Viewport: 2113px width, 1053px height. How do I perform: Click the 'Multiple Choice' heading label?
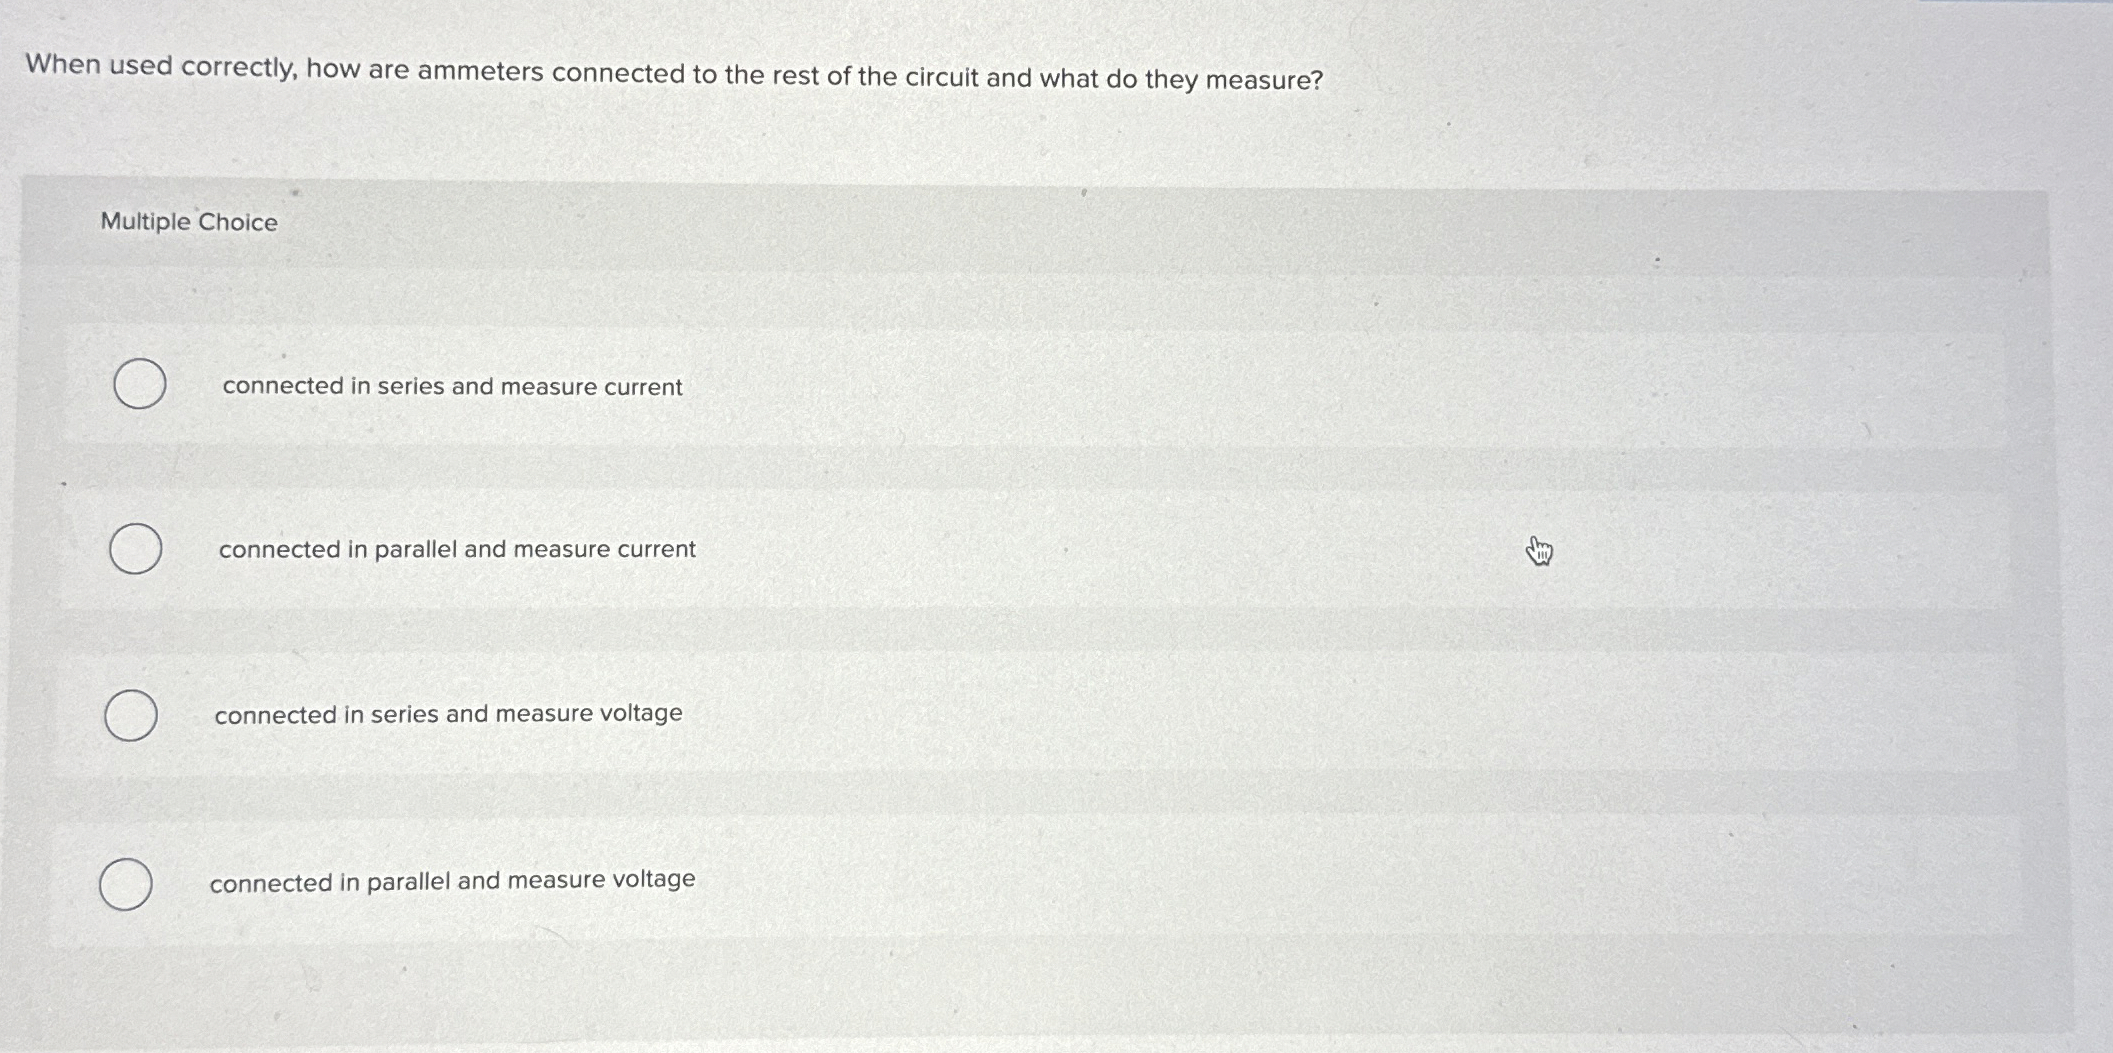189,222
